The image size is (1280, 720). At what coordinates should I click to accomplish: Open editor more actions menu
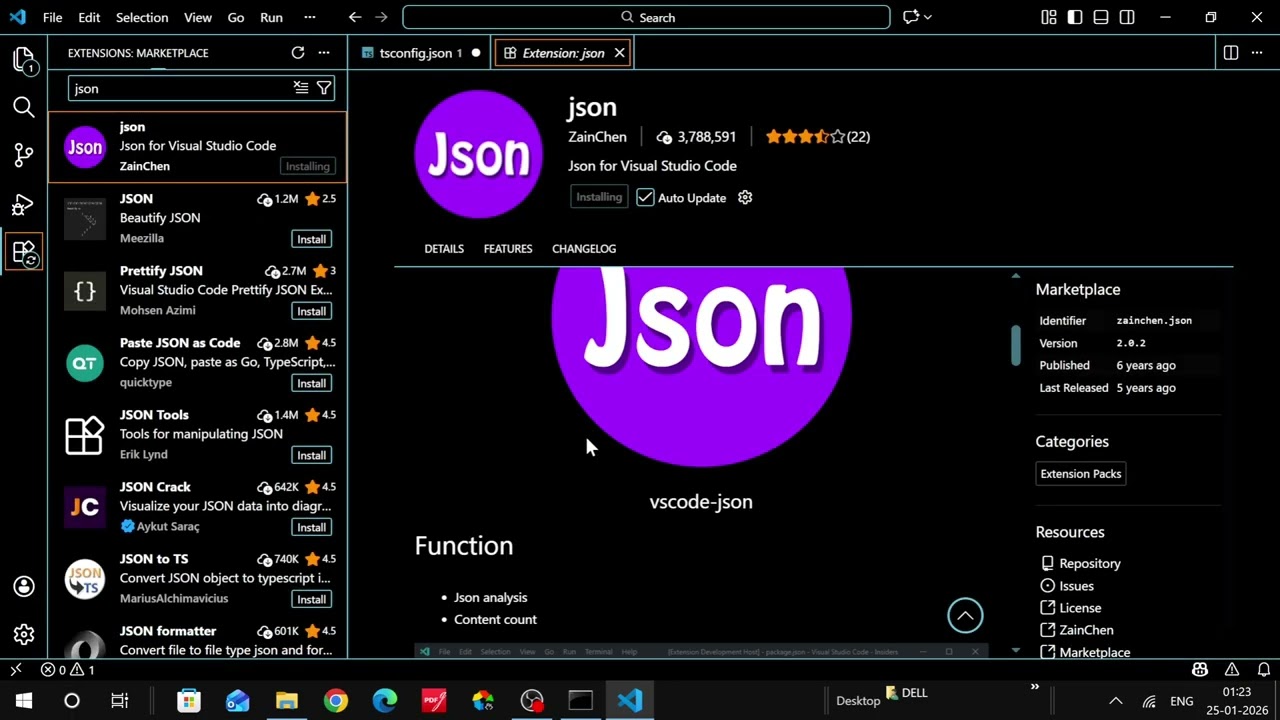[x=1257, y=53]
